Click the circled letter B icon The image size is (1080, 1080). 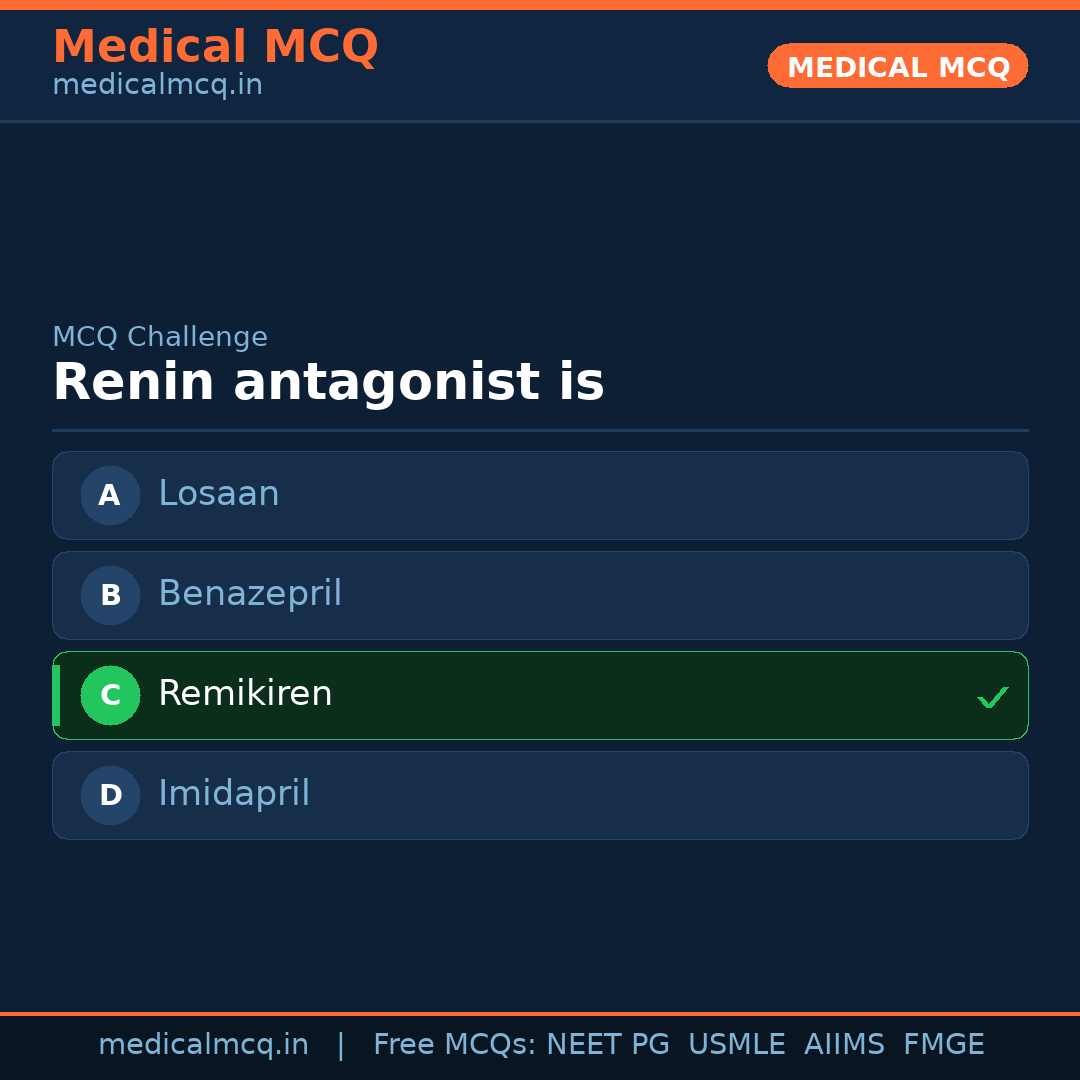(110, 595)
